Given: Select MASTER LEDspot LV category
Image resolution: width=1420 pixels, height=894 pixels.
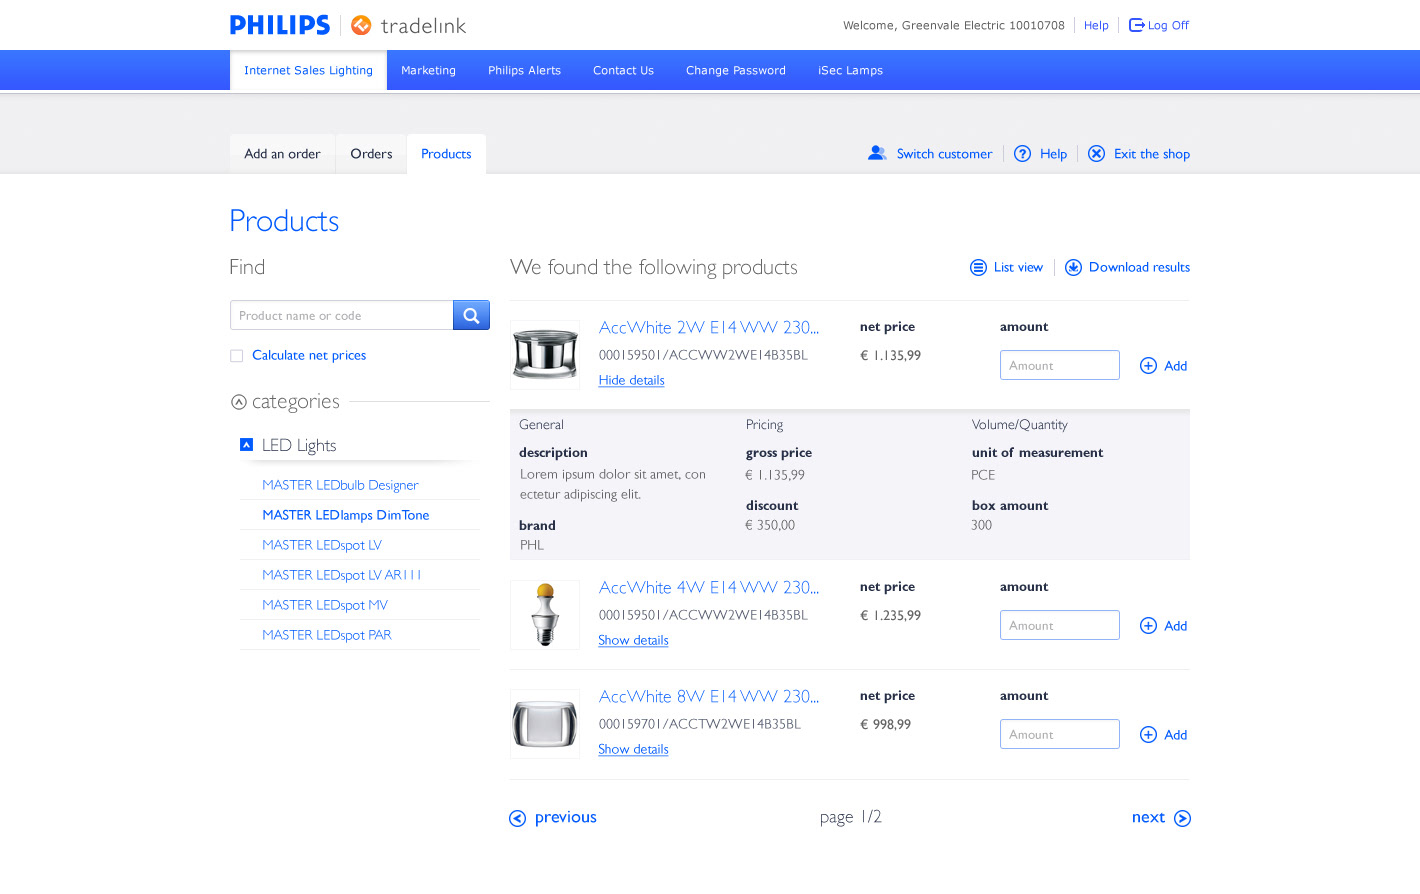Looking at the screenshot, I should [322, 545].
